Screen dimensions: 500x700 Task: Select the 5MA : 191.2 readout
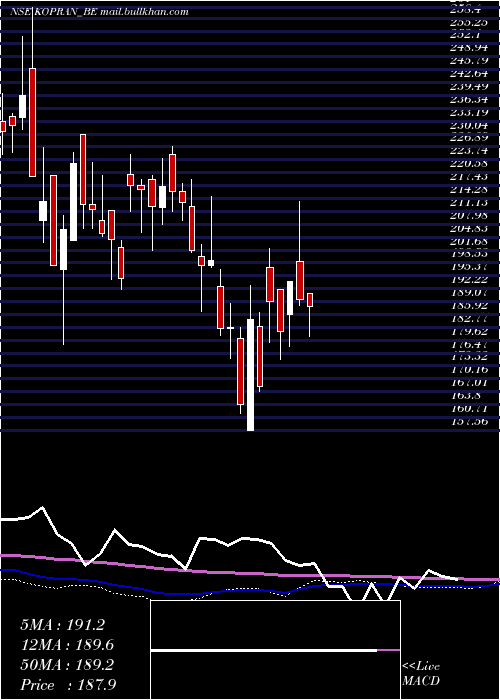point(62,625)
